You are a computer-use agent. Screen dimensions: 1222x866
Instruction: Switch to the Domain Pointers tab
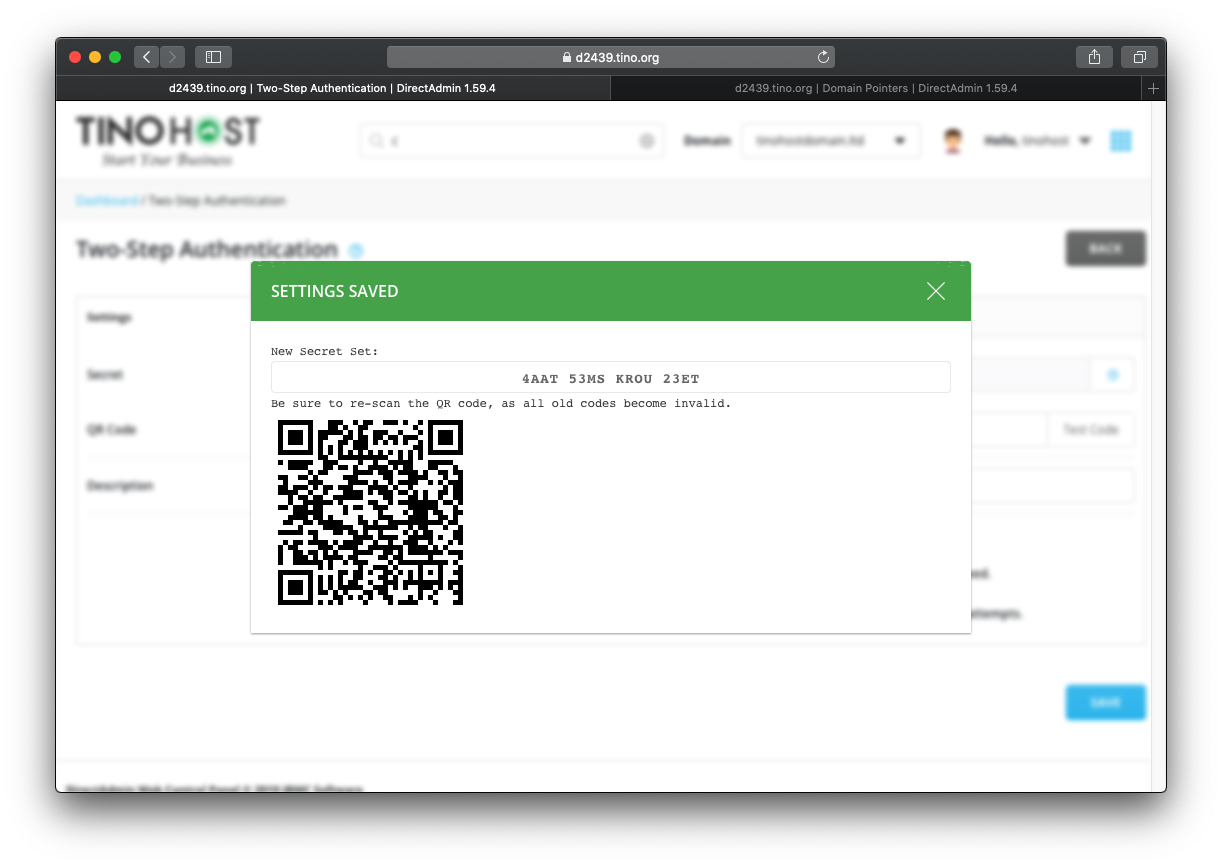point(876,88)
